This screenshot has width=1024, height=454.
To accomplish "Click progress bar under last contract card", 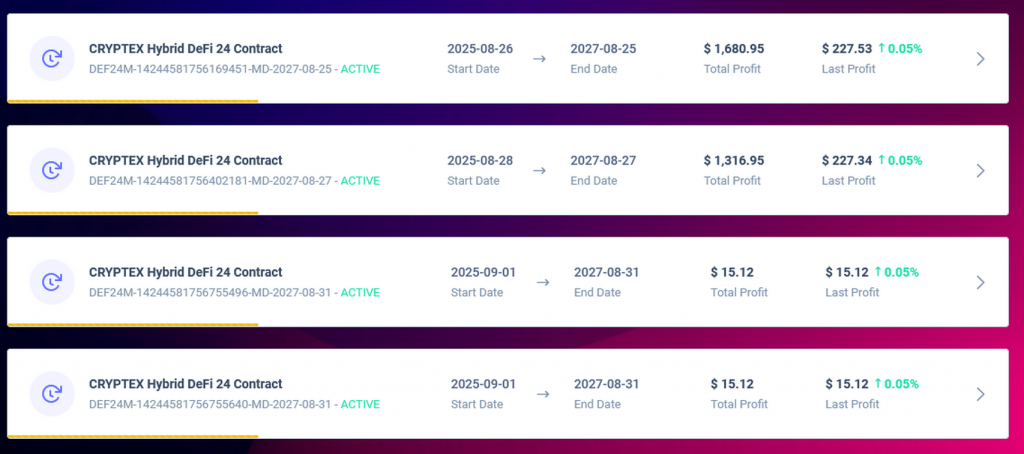I will point(133,437).
